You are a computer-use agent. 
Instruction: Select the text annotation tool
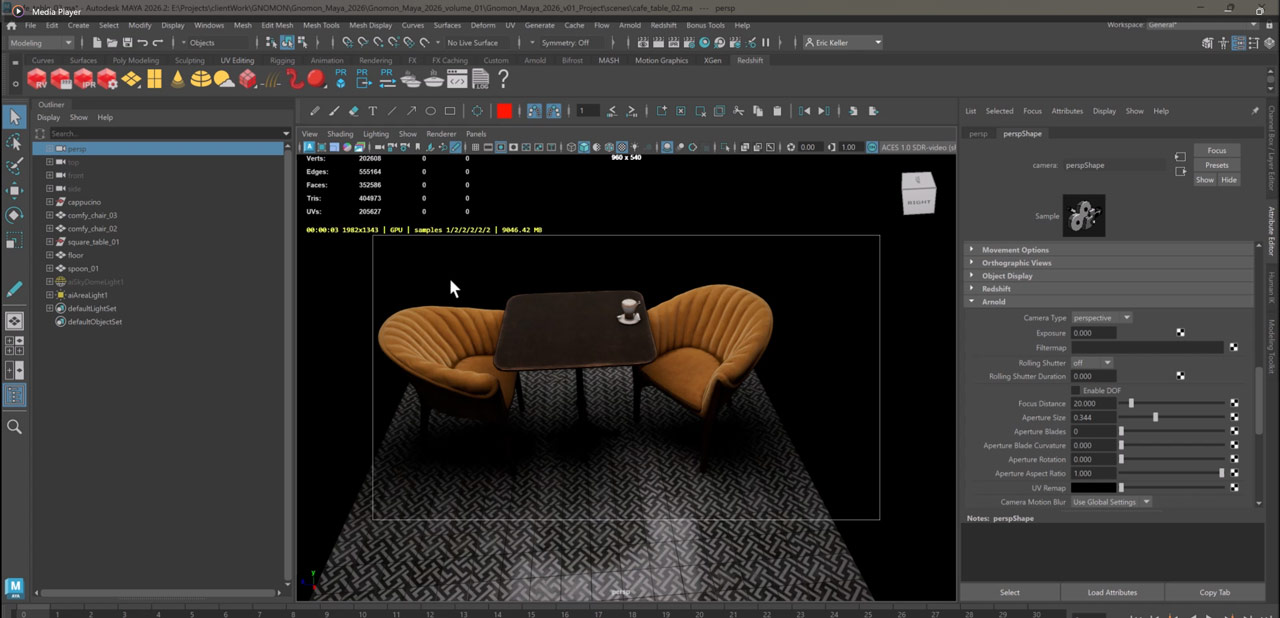(372, 111)
